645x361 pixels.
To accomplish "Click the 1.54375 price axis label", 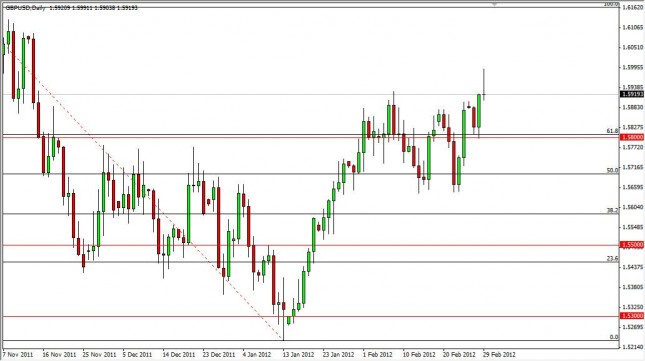I will (x=633, y=267).
